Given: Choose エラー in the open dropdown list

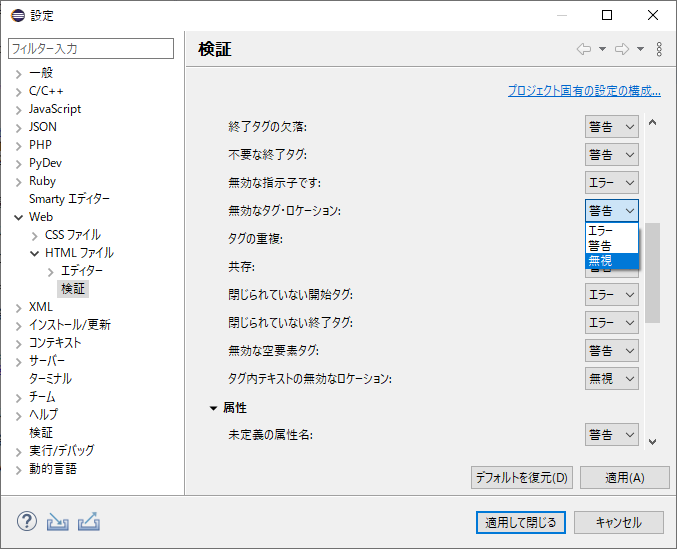Looking at the screenshot, I should (612, 230).
